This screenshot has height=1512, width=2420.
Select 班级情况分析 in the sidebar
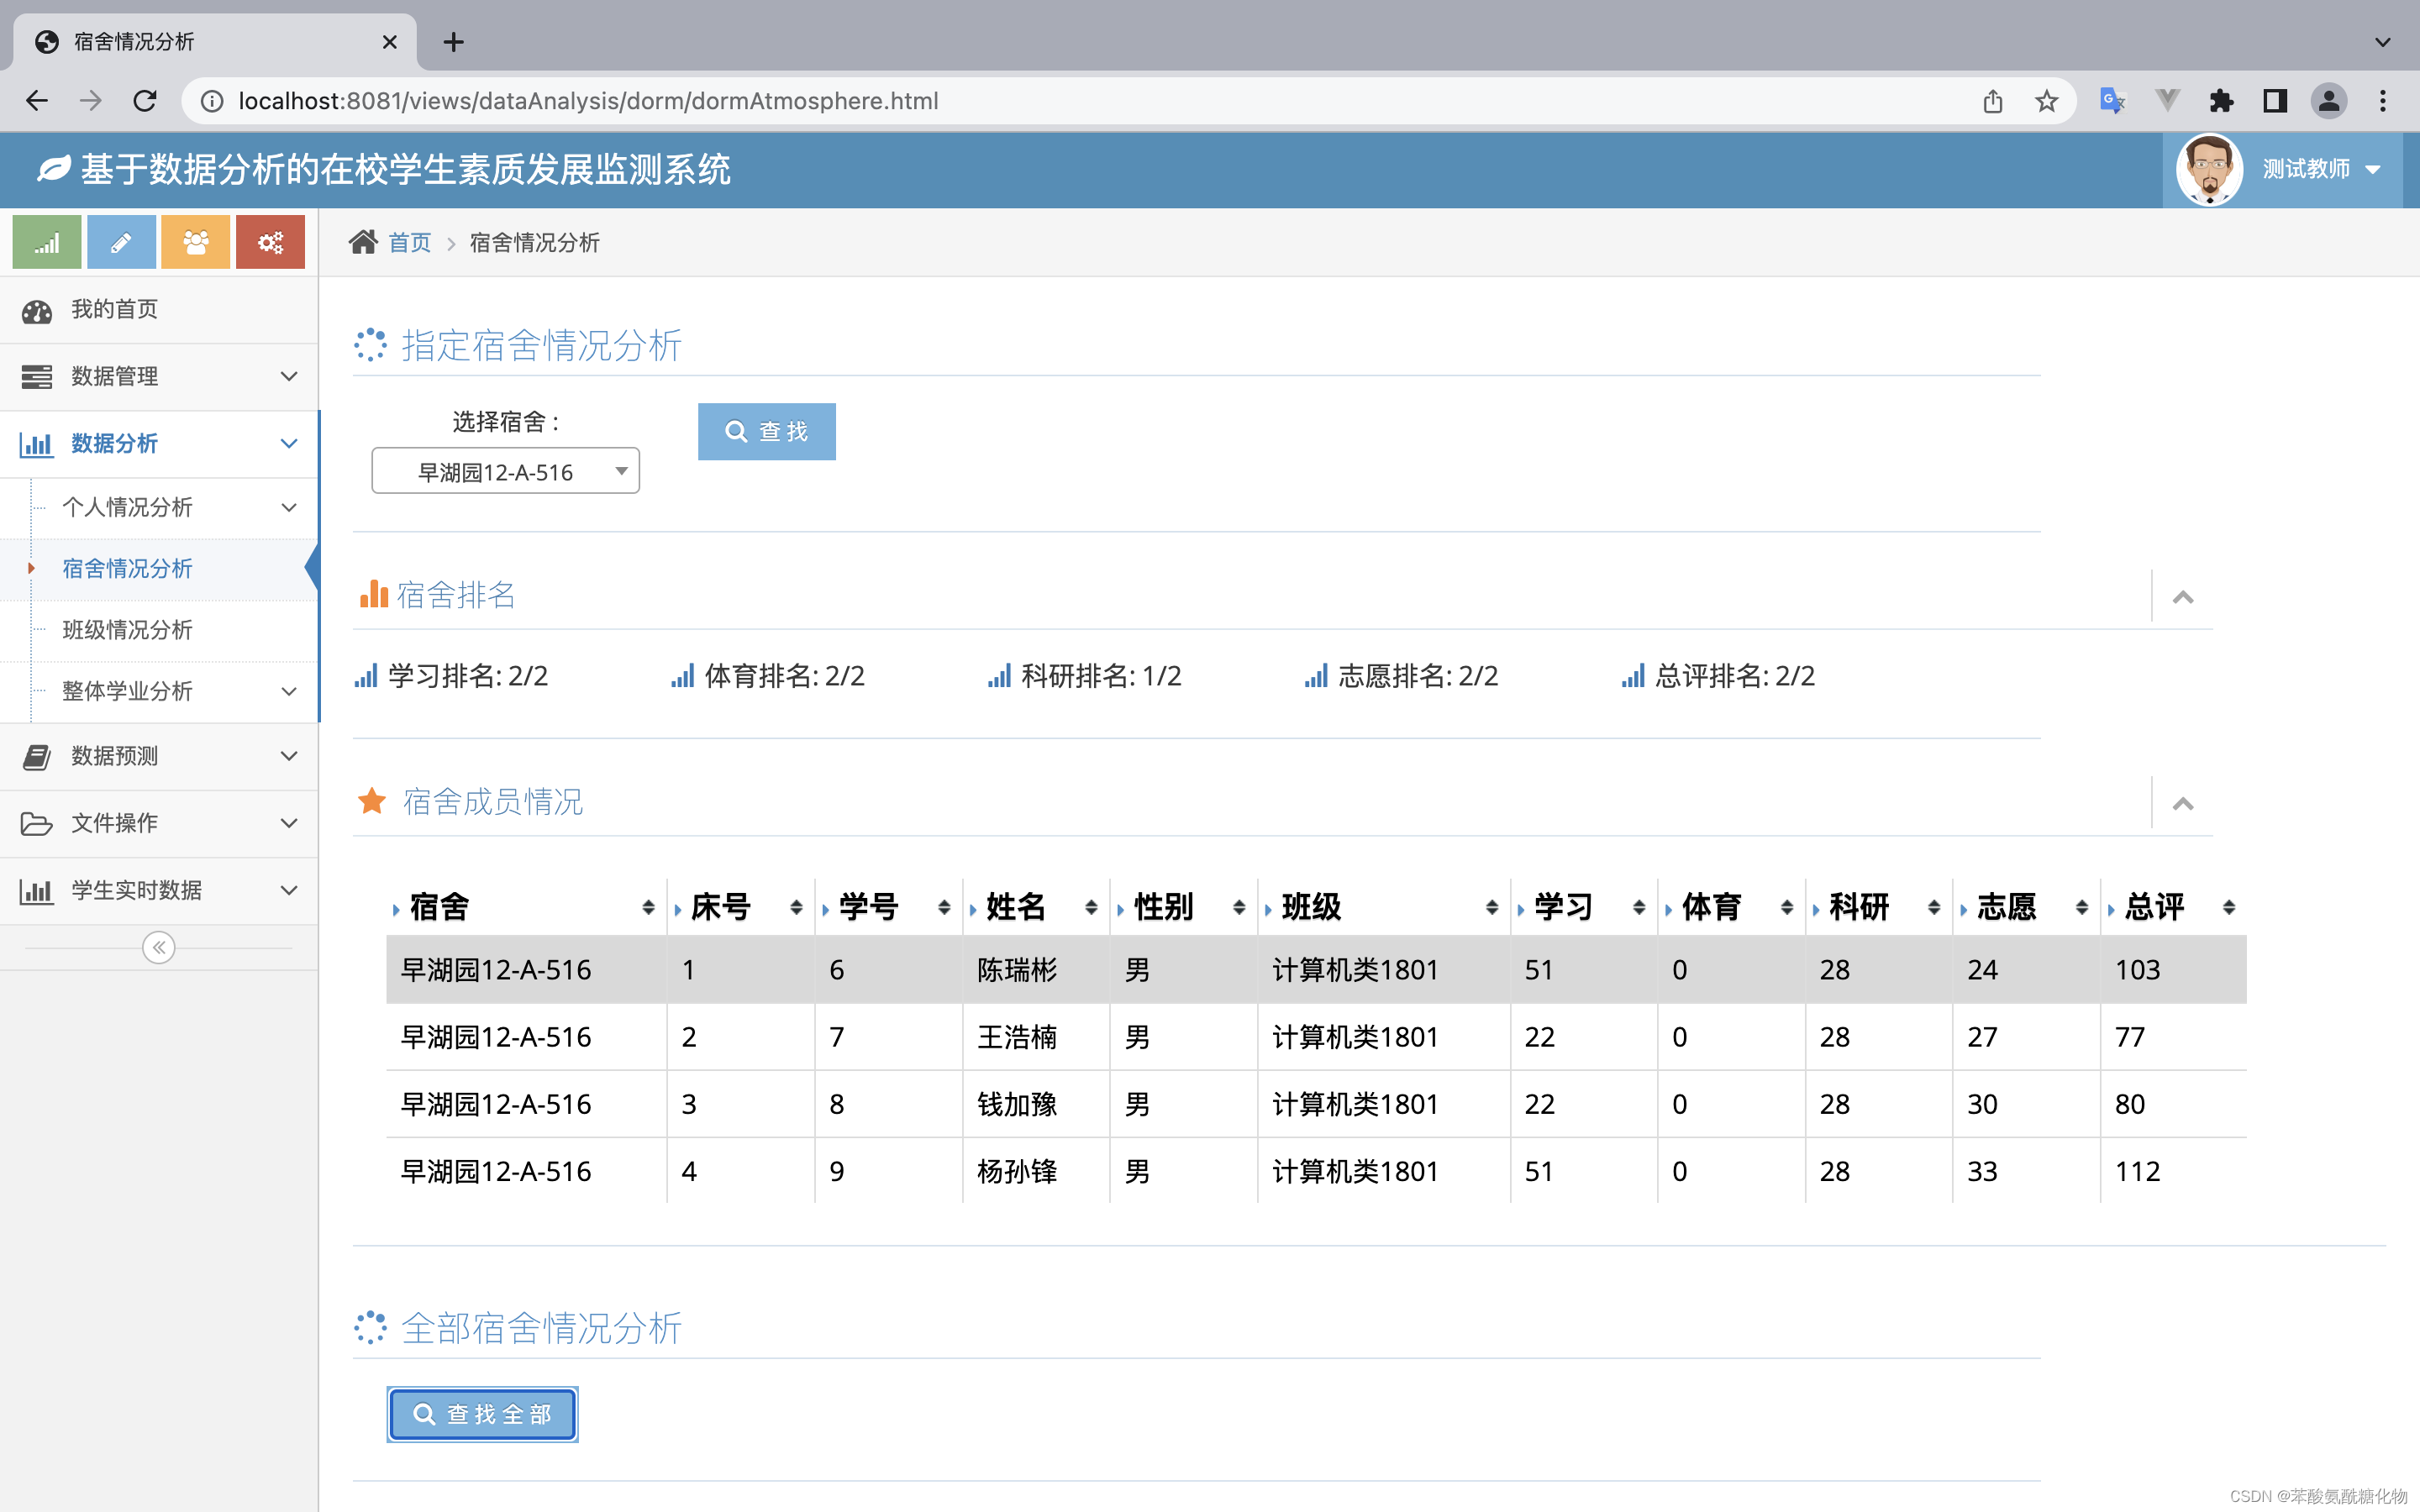click(x=127, y=630)
